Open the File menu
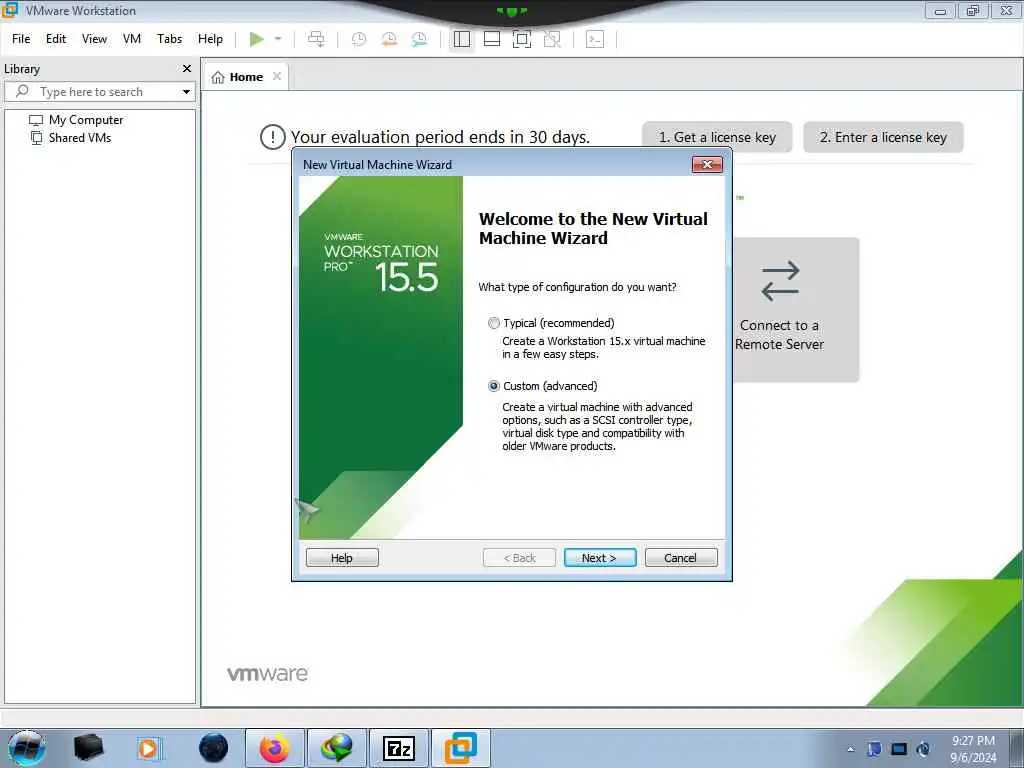Viewport: 1024px width, 768px height. (x=21, y=39)
